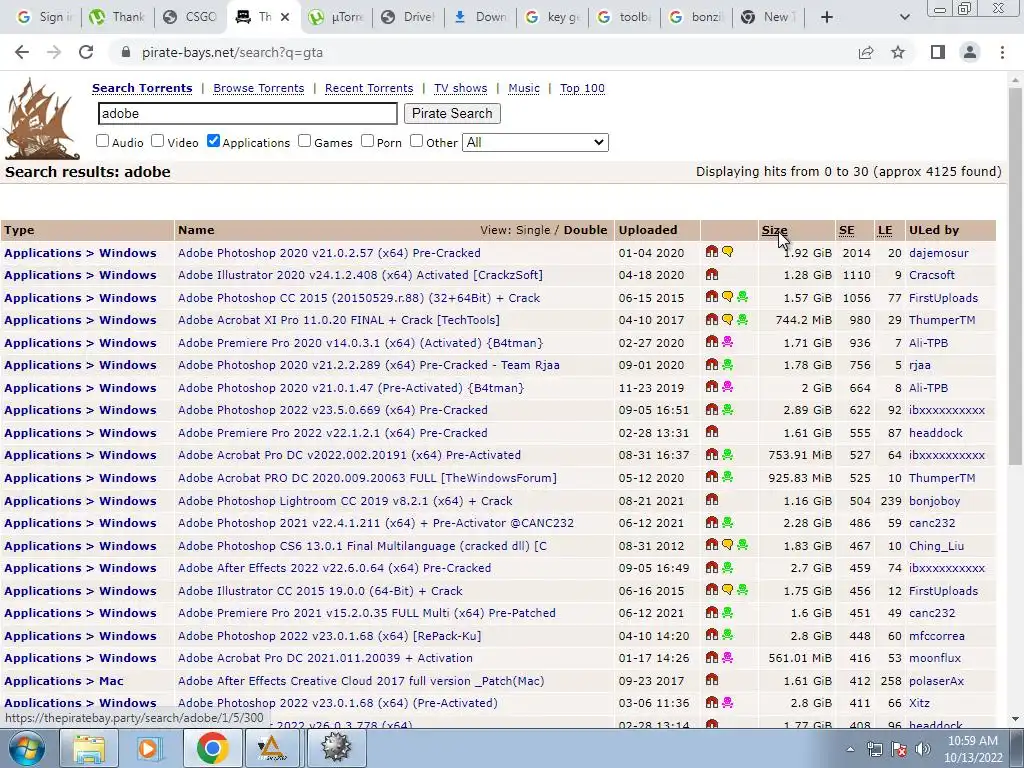Screen dimensions: 1024x768
Task: Switch to the New Tab tab
Action: coord(768,17)
